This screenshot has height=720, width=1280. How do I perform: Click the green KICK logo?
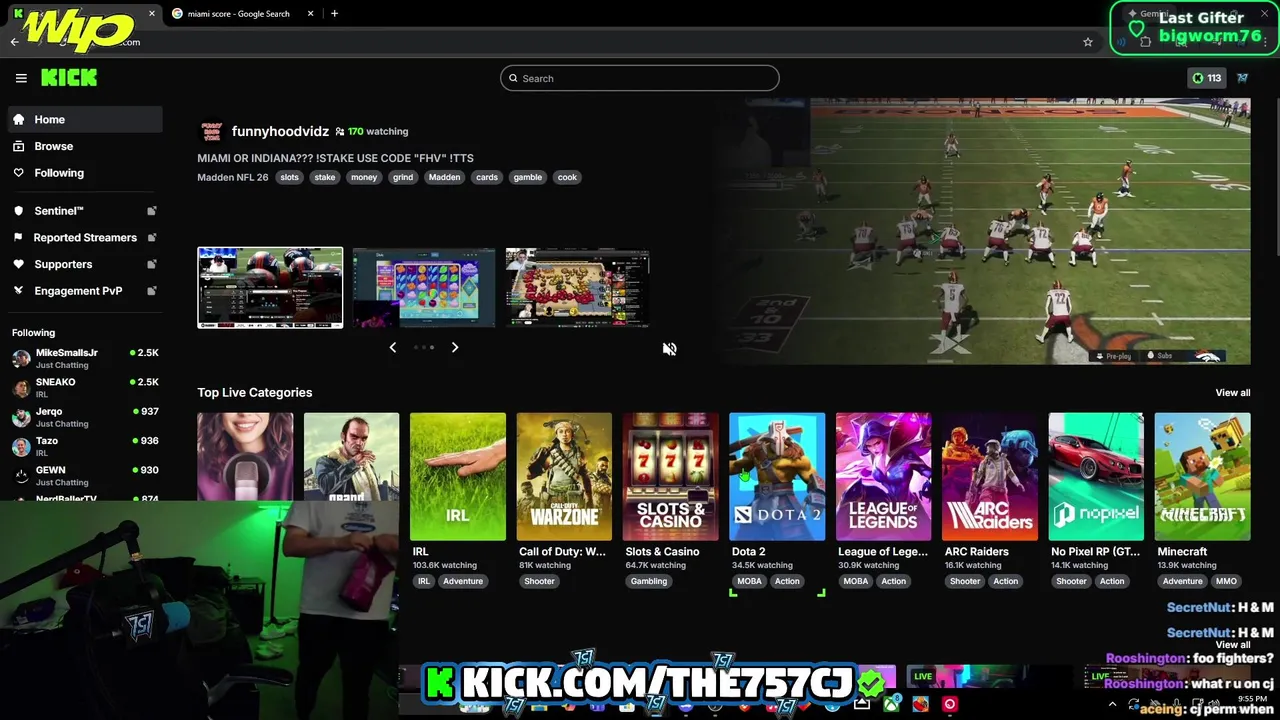point(69,78)
